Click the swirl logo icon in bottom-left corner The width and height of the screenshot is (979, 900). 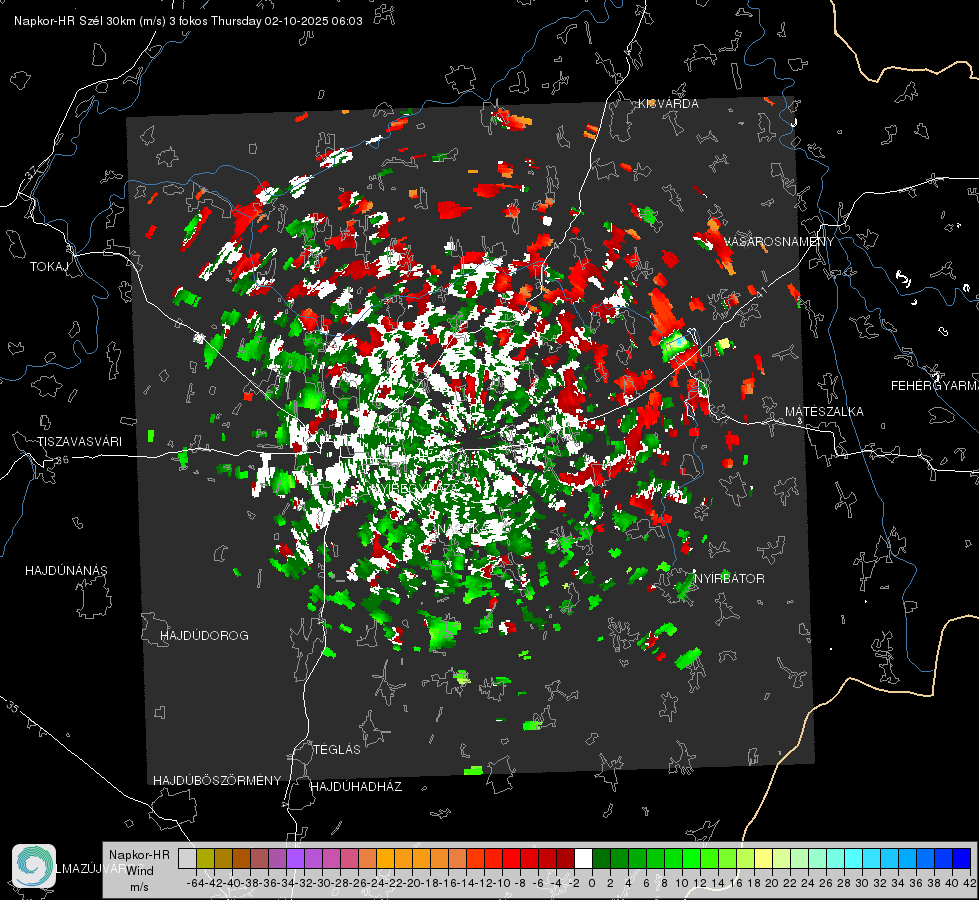[x=34, y=866]
